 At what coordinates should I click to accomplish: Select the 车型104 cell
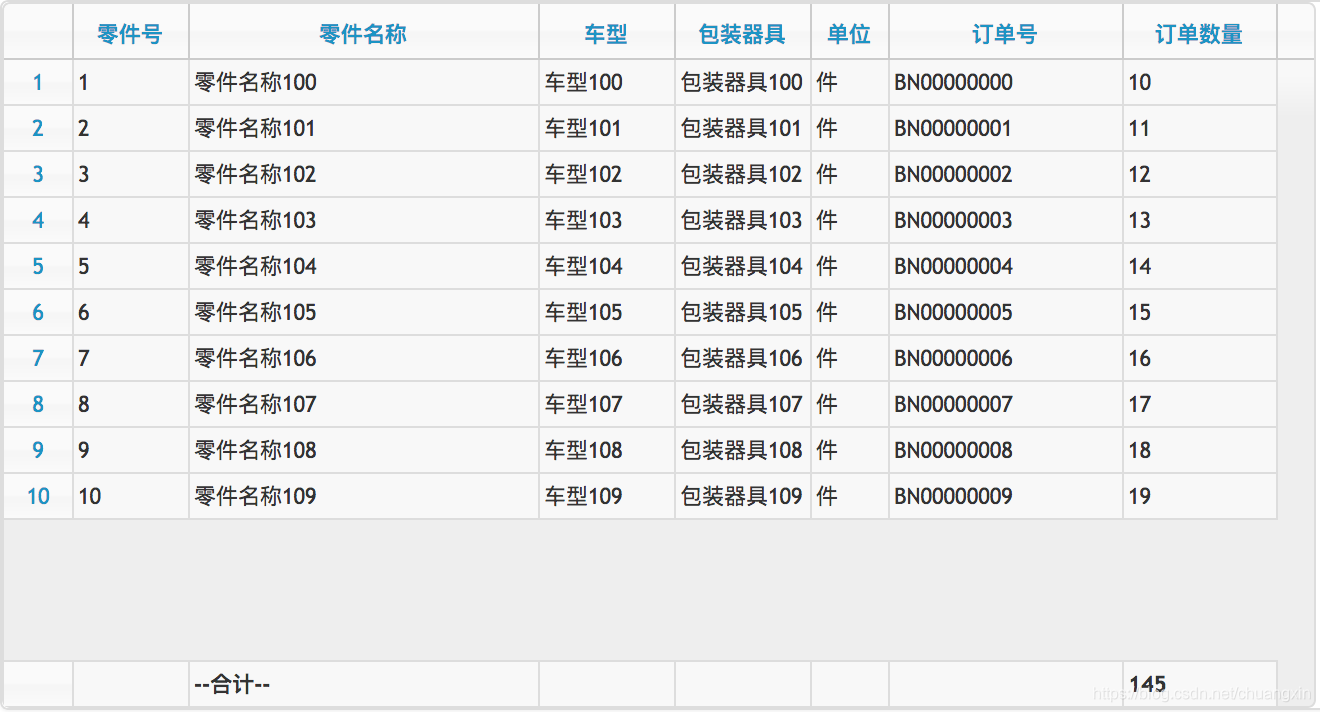coord(607,266)
